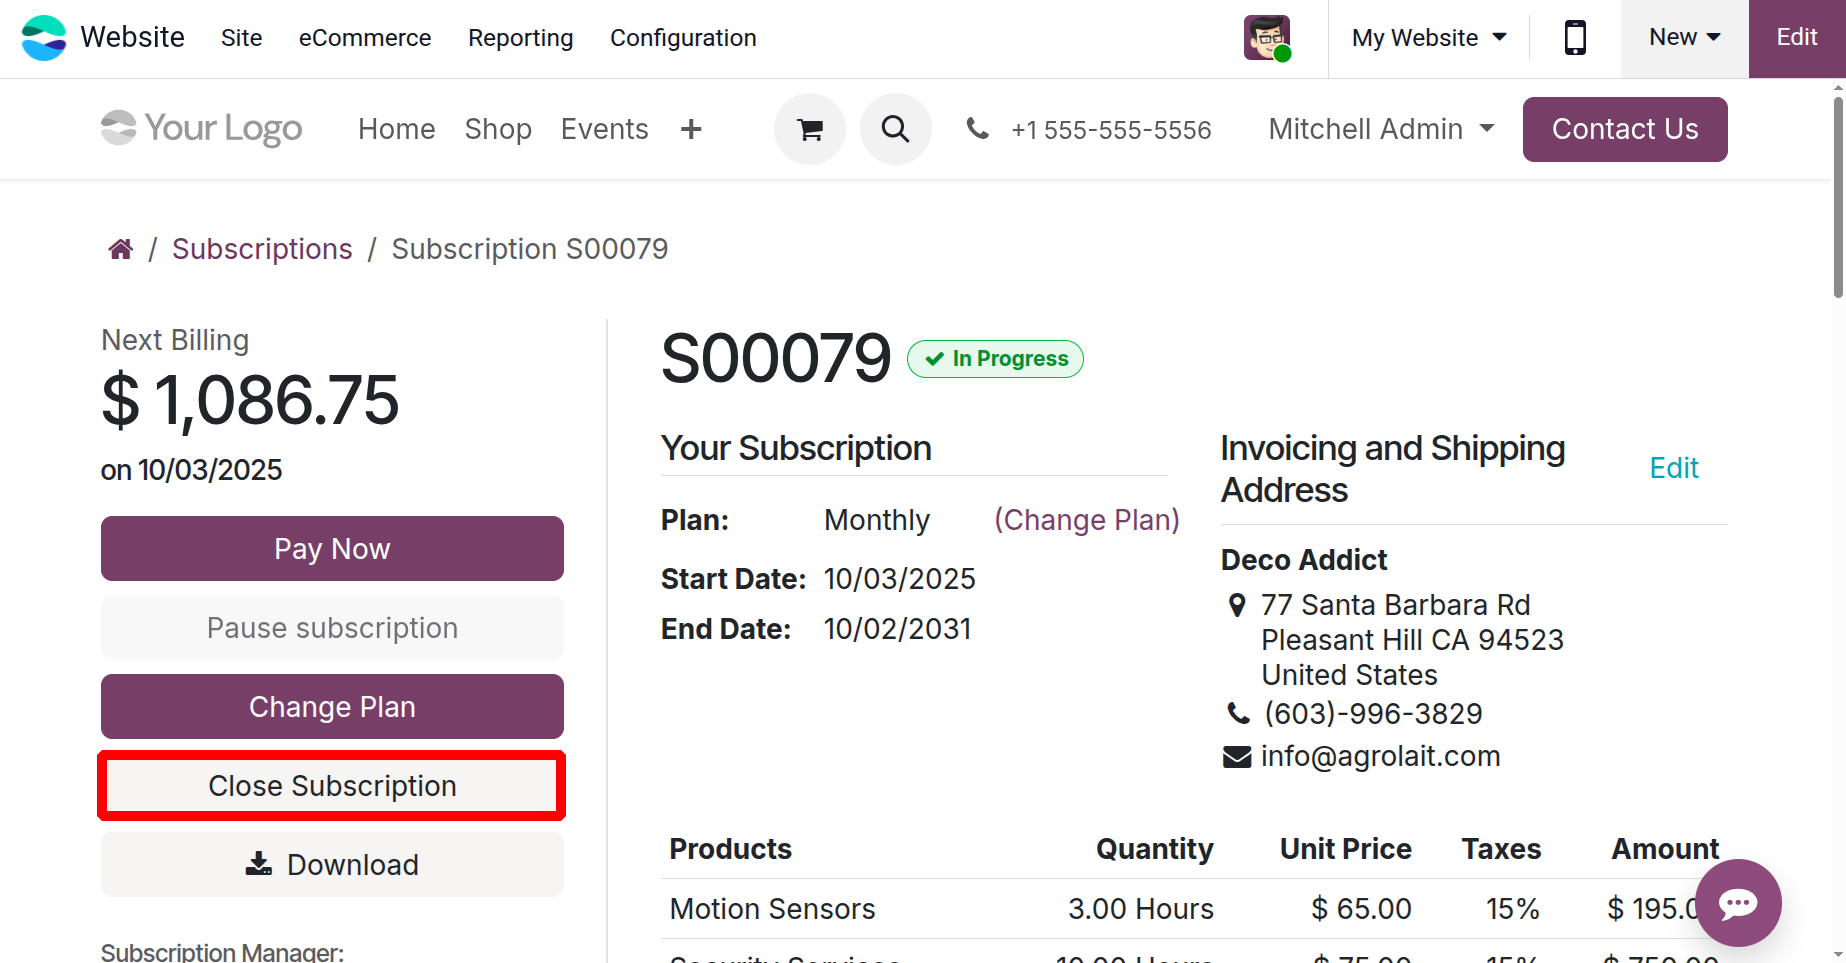Click Edit next to Invoicing and Shipping Address

point(1674,468)
